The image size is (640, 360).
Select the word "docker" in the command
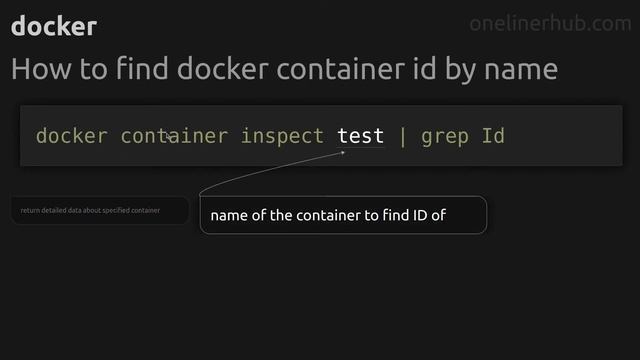click(72, 136)
